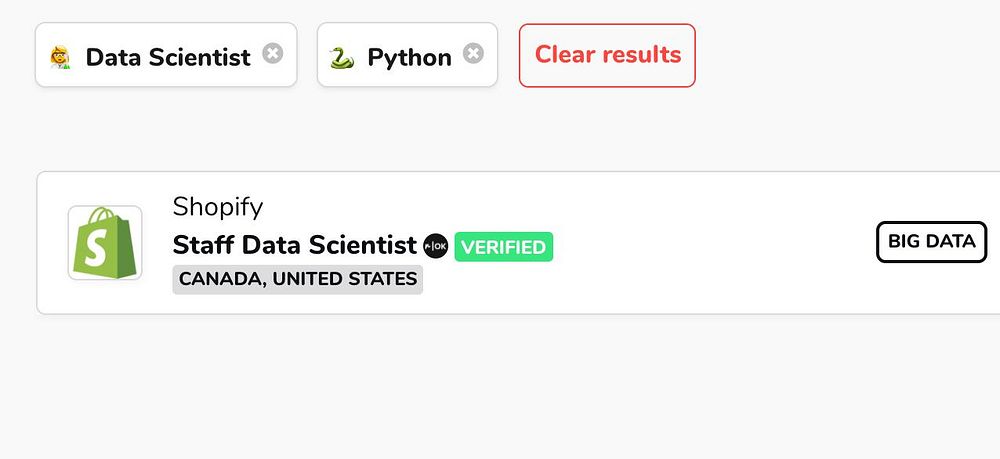This screenshot has width=1000, height=459.
Task: Click the Python snake emoji icon
Action: 342,58
